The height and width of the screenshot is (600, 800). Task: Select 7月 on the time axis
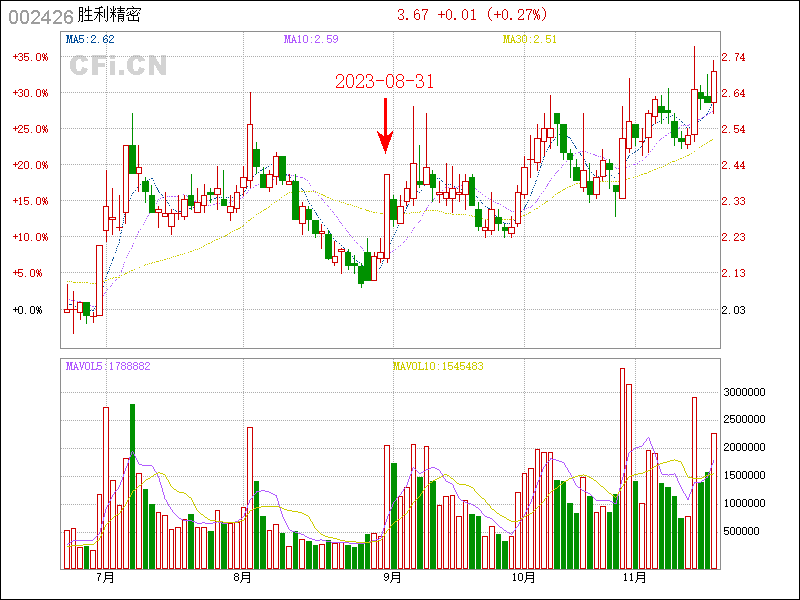click(103, 577)
